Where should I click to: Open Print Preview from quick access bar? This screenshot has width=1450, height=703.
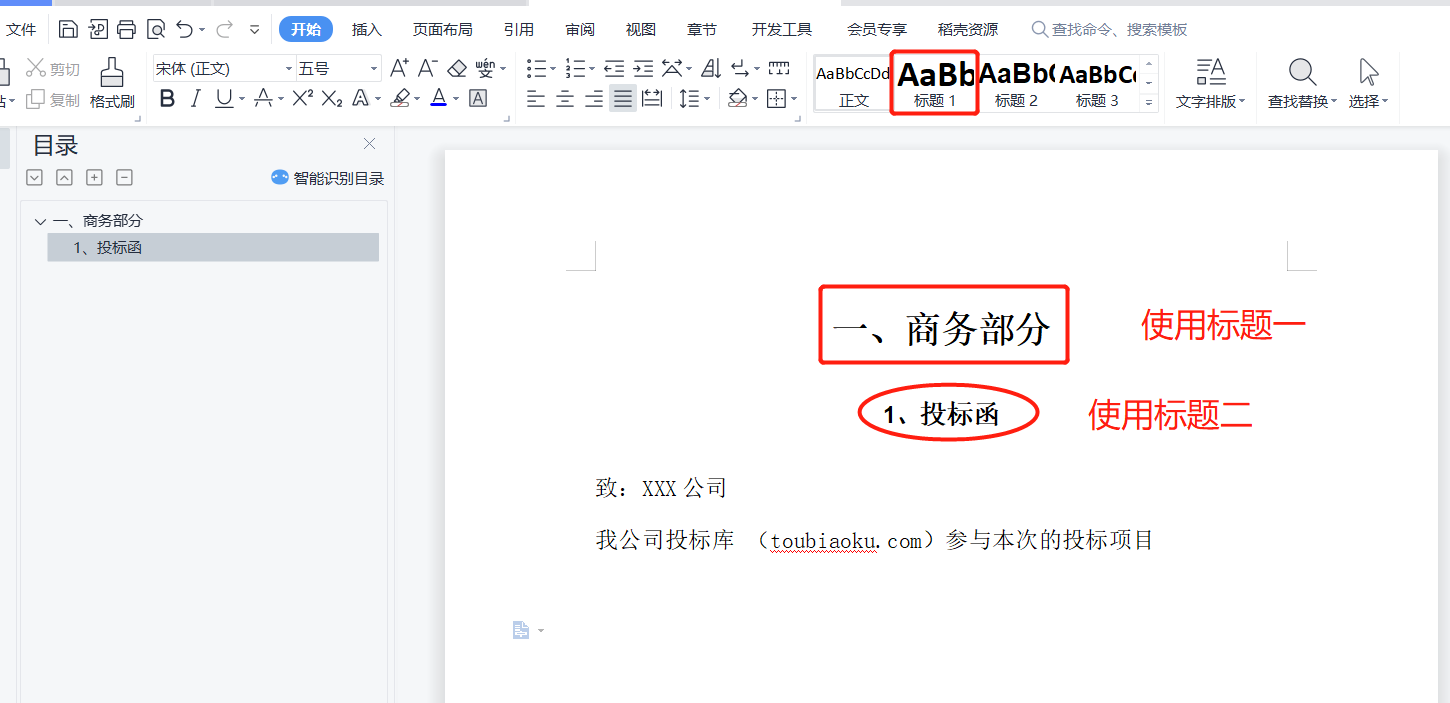point(155,29)
